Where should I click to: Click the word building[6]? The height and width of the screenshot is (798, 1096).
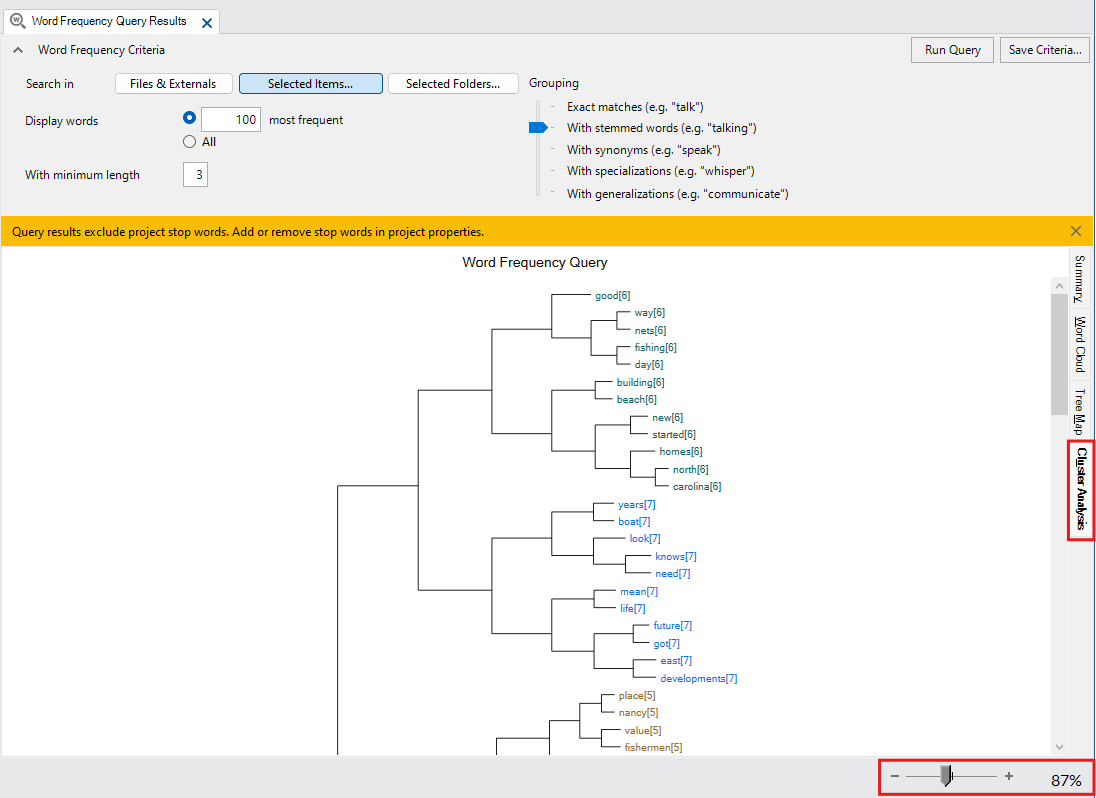point(640,382)
